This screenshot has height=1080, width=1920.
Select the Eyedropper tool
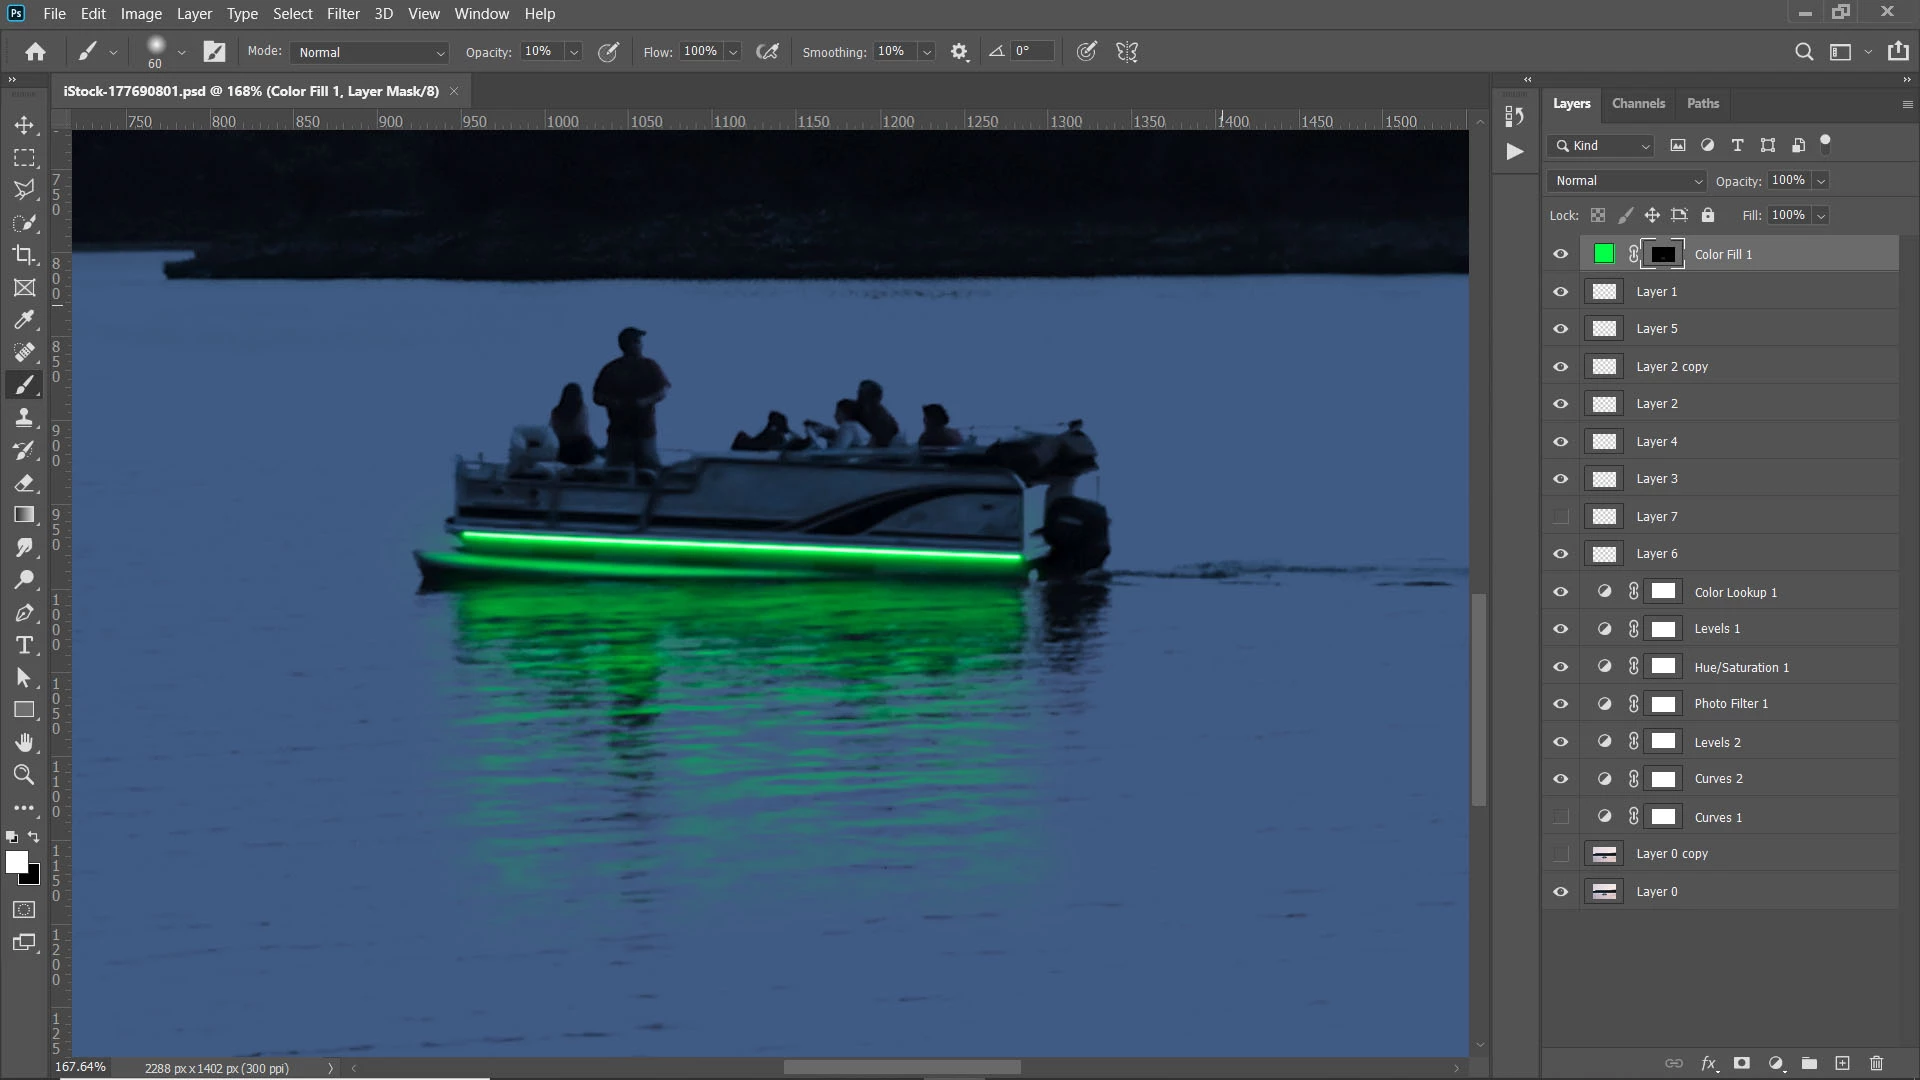24,320
